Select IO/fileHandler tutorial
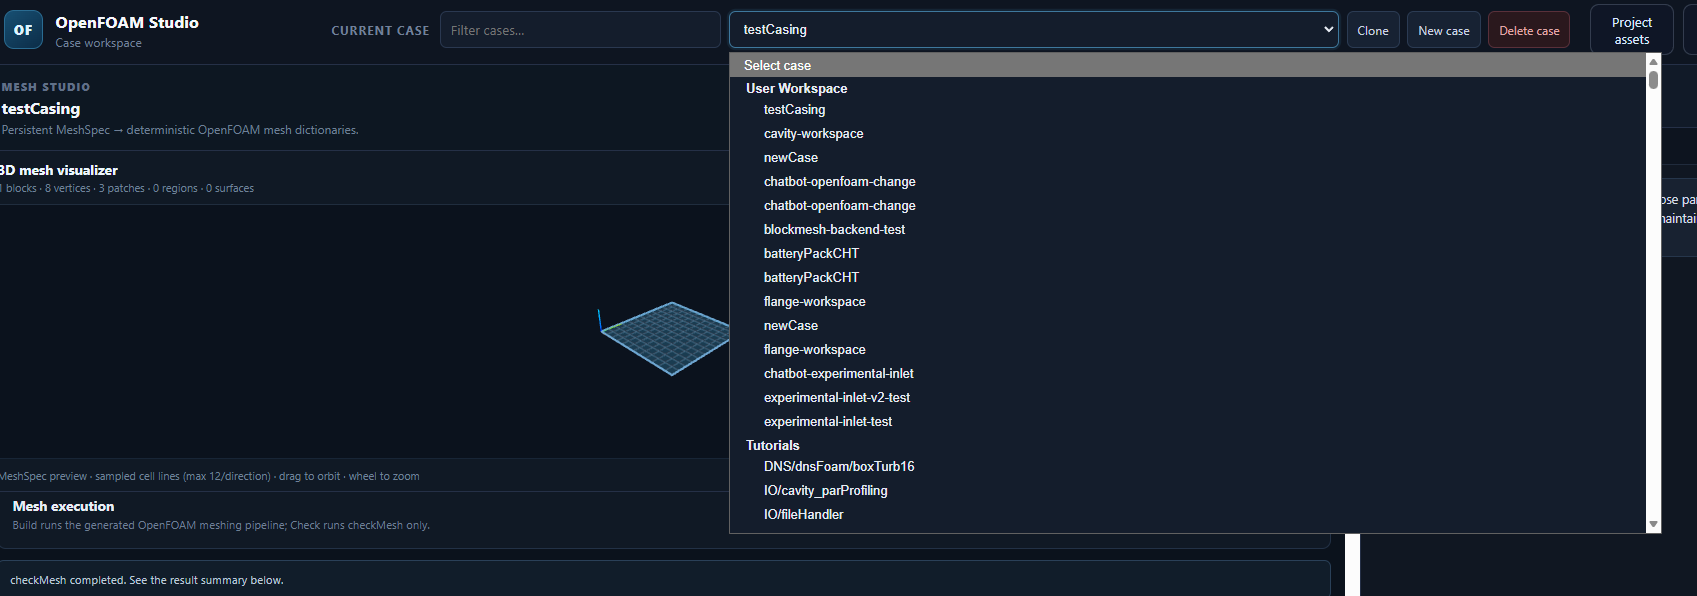 click(x=1188, y=514)
